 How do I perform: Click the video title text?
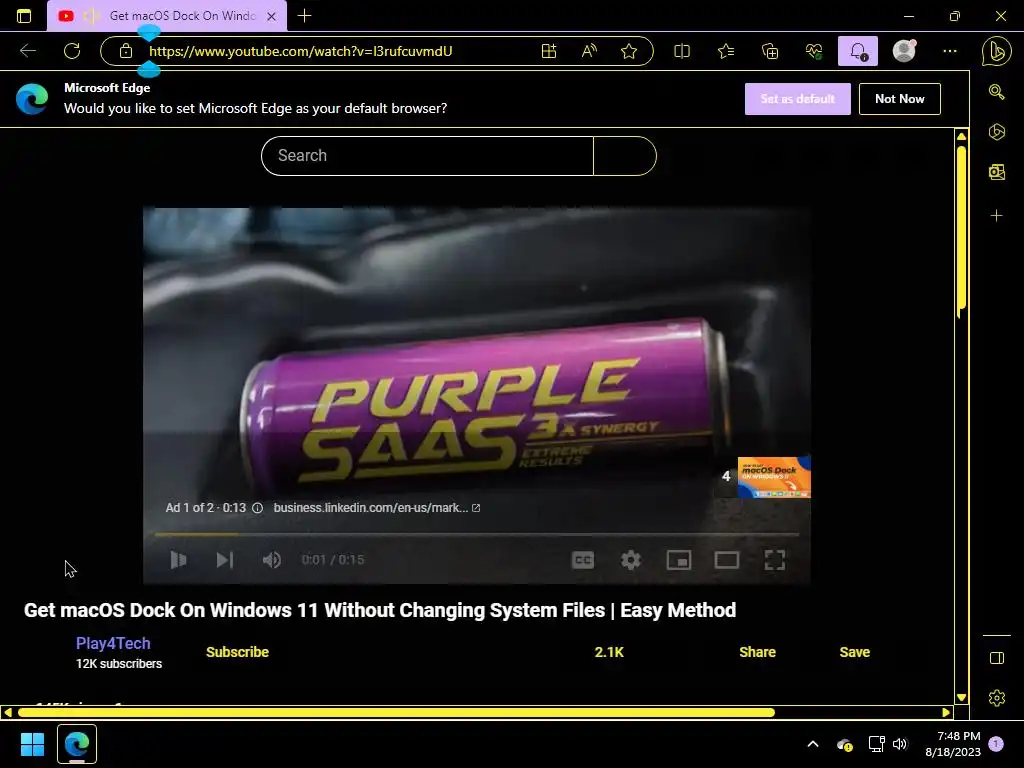(x=380, y=610)
